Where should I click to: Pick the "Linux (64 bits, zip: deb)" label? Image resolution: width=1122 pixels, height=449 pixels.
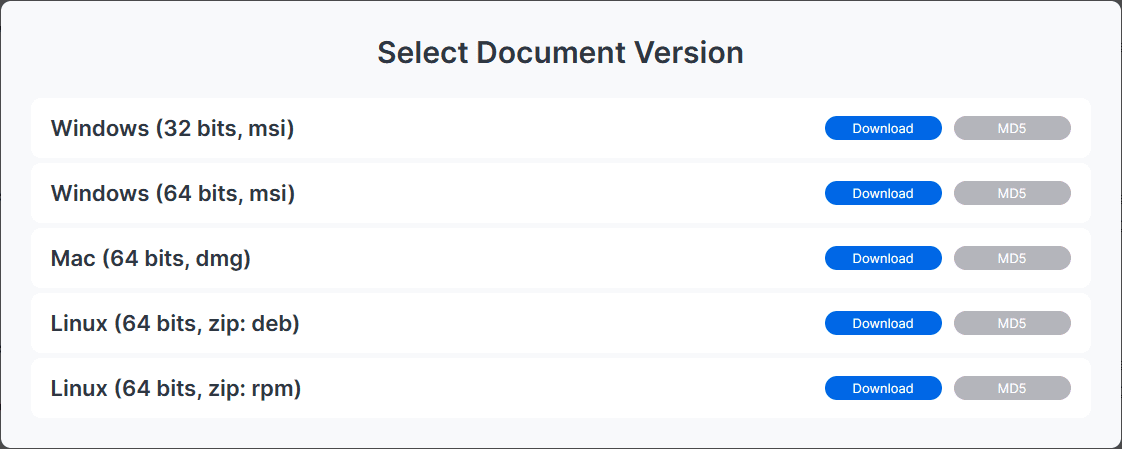tap(175, 323)
